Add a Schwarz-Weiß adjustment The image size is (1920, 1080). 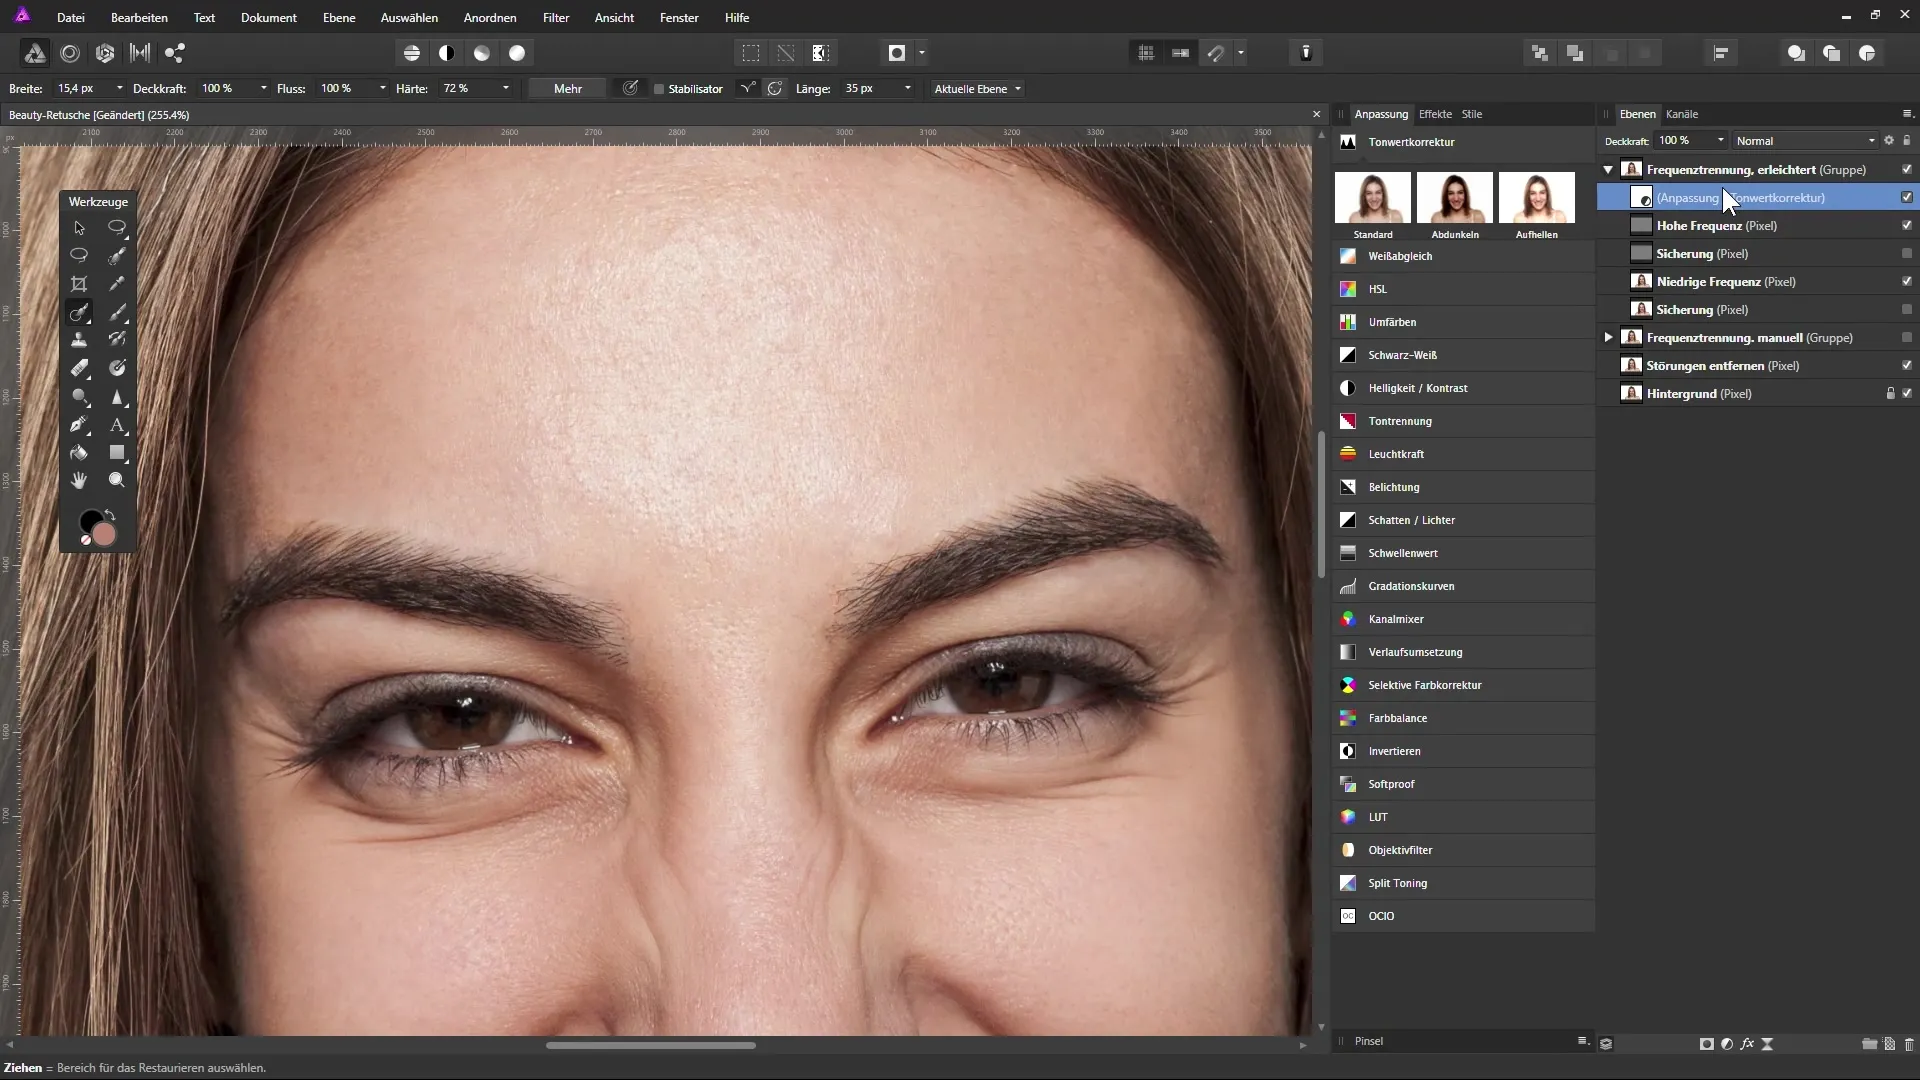click(1464, 355)
